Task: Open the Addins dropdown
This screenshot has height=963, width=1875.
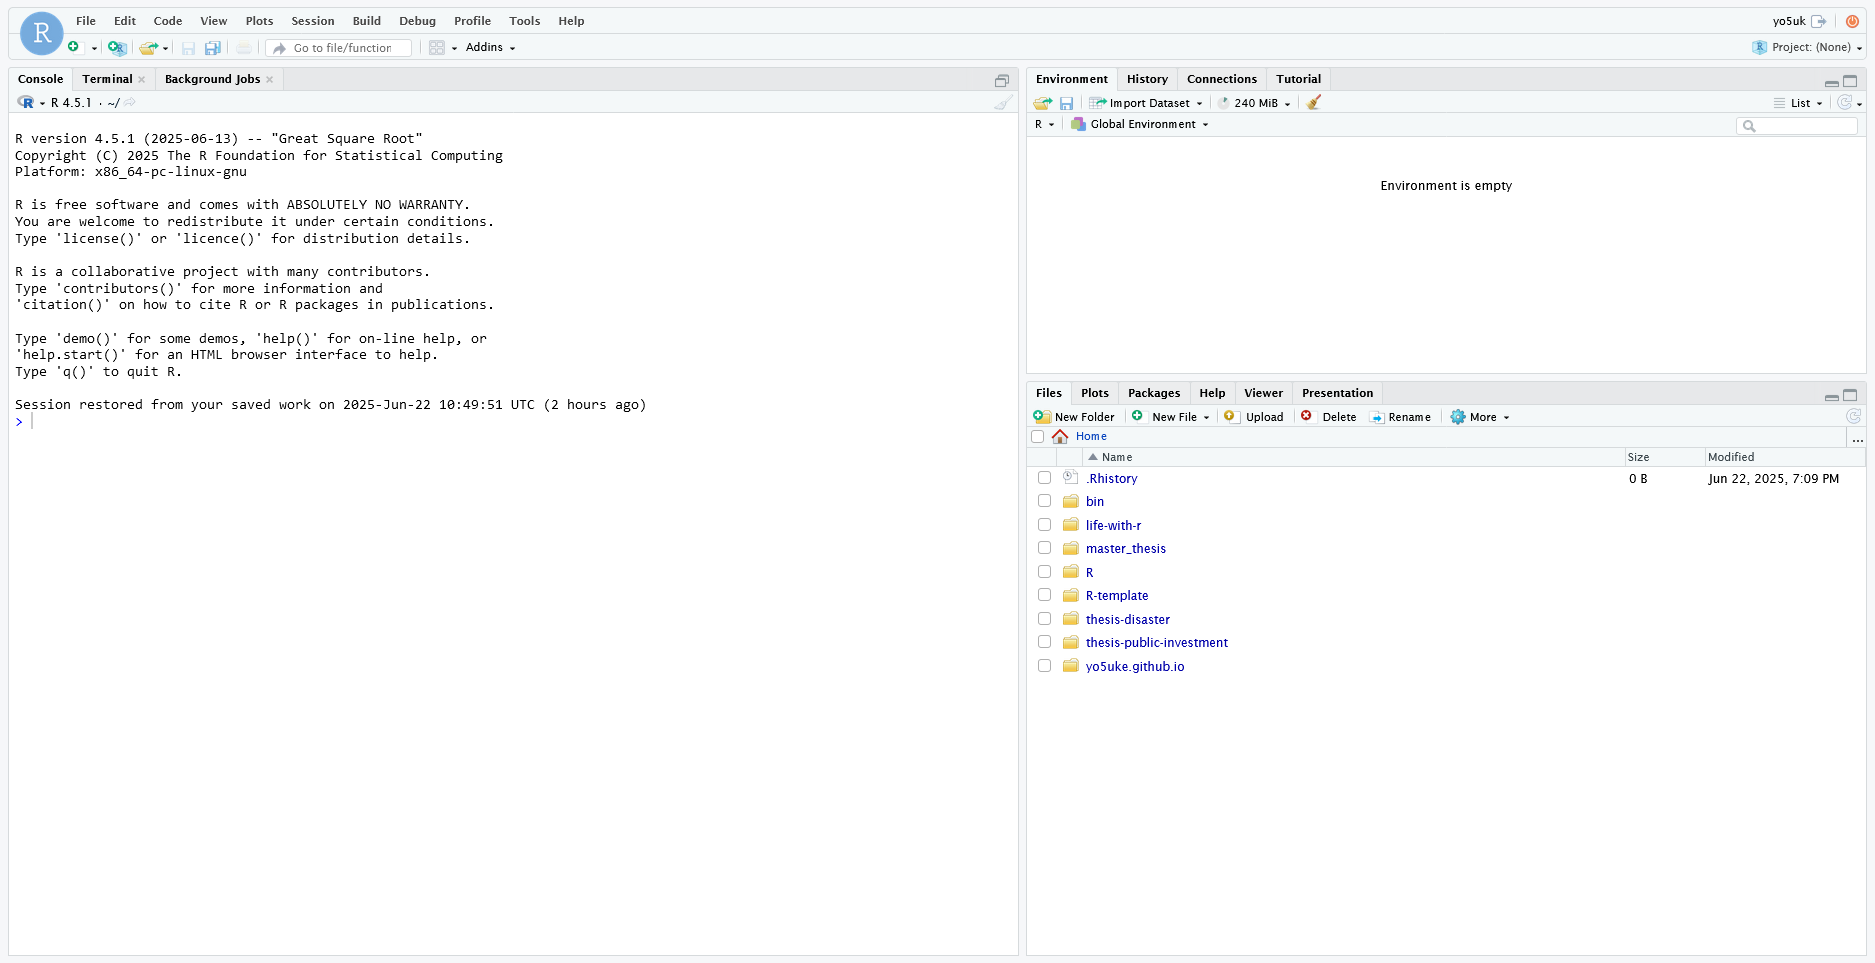Action: [490, 47]
